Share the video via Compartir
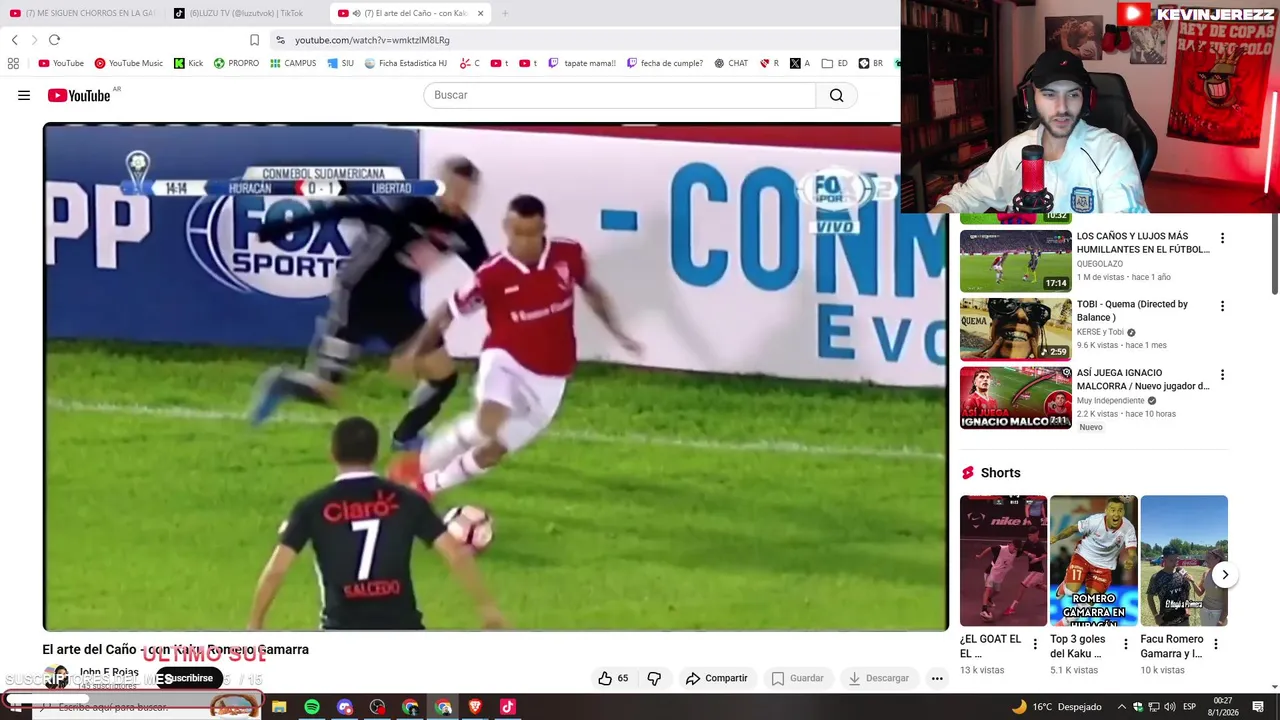 click(716, 678)
